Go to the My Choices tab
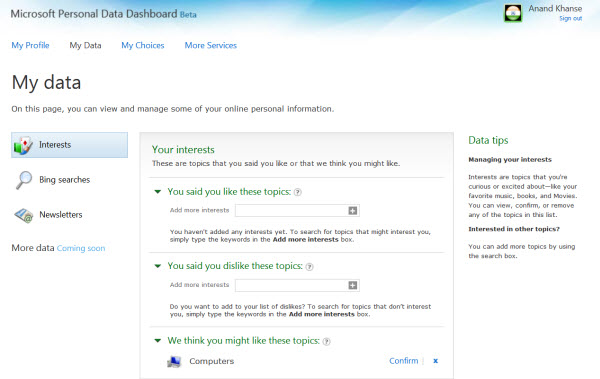 (143, 46)
